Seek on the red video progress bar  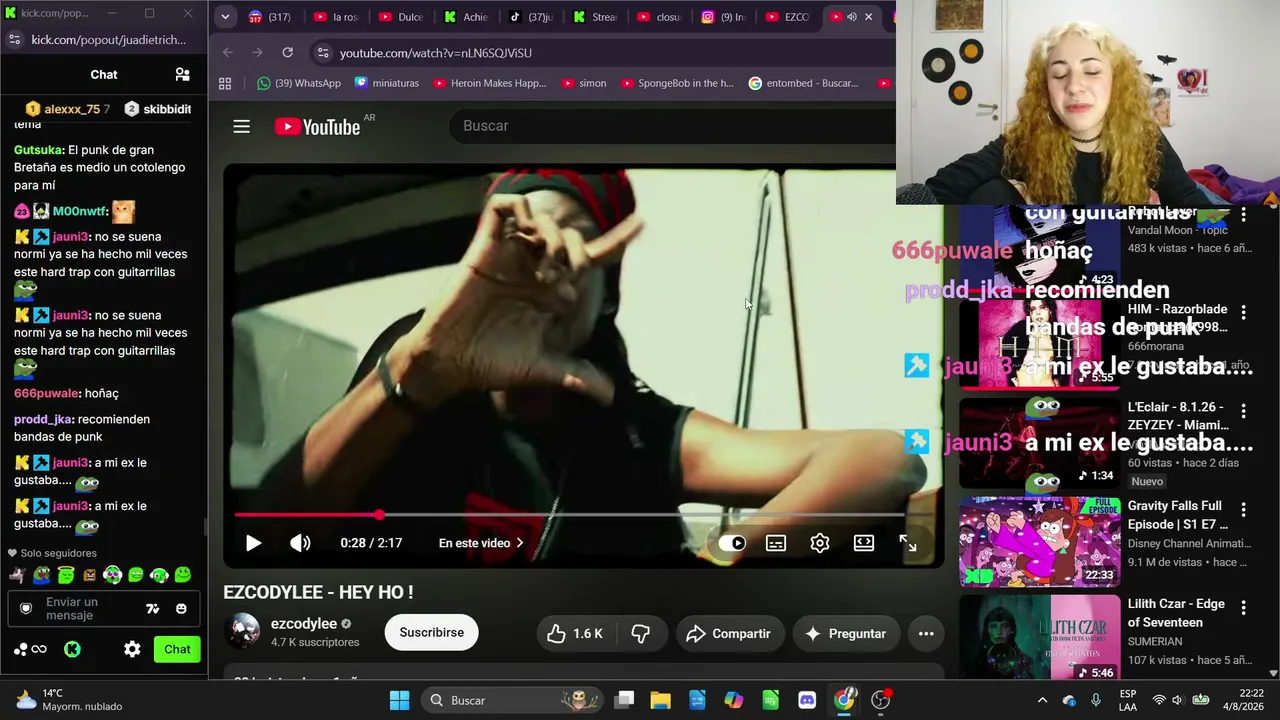570,515
